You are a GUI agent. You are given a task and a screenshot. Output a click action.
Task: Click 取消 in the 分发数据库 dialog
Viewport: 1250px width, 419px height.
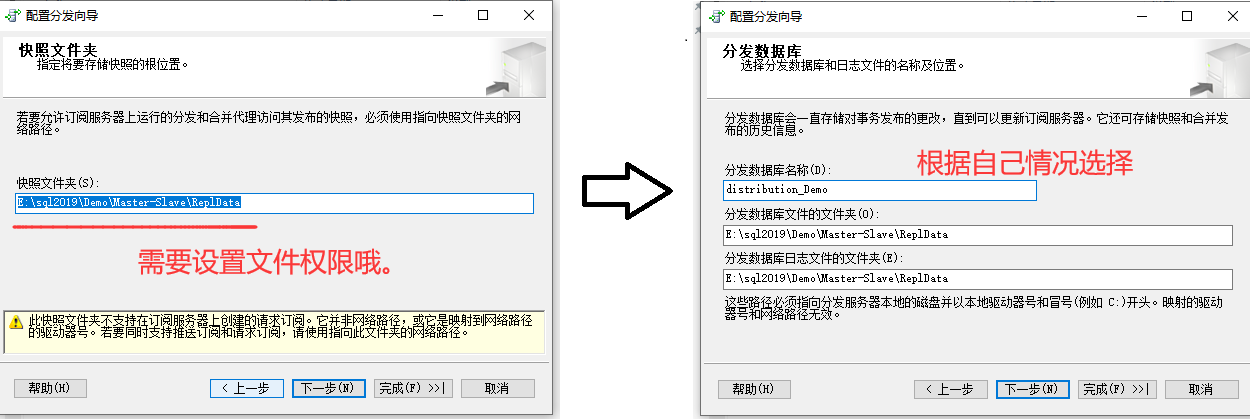point(1201,389)
